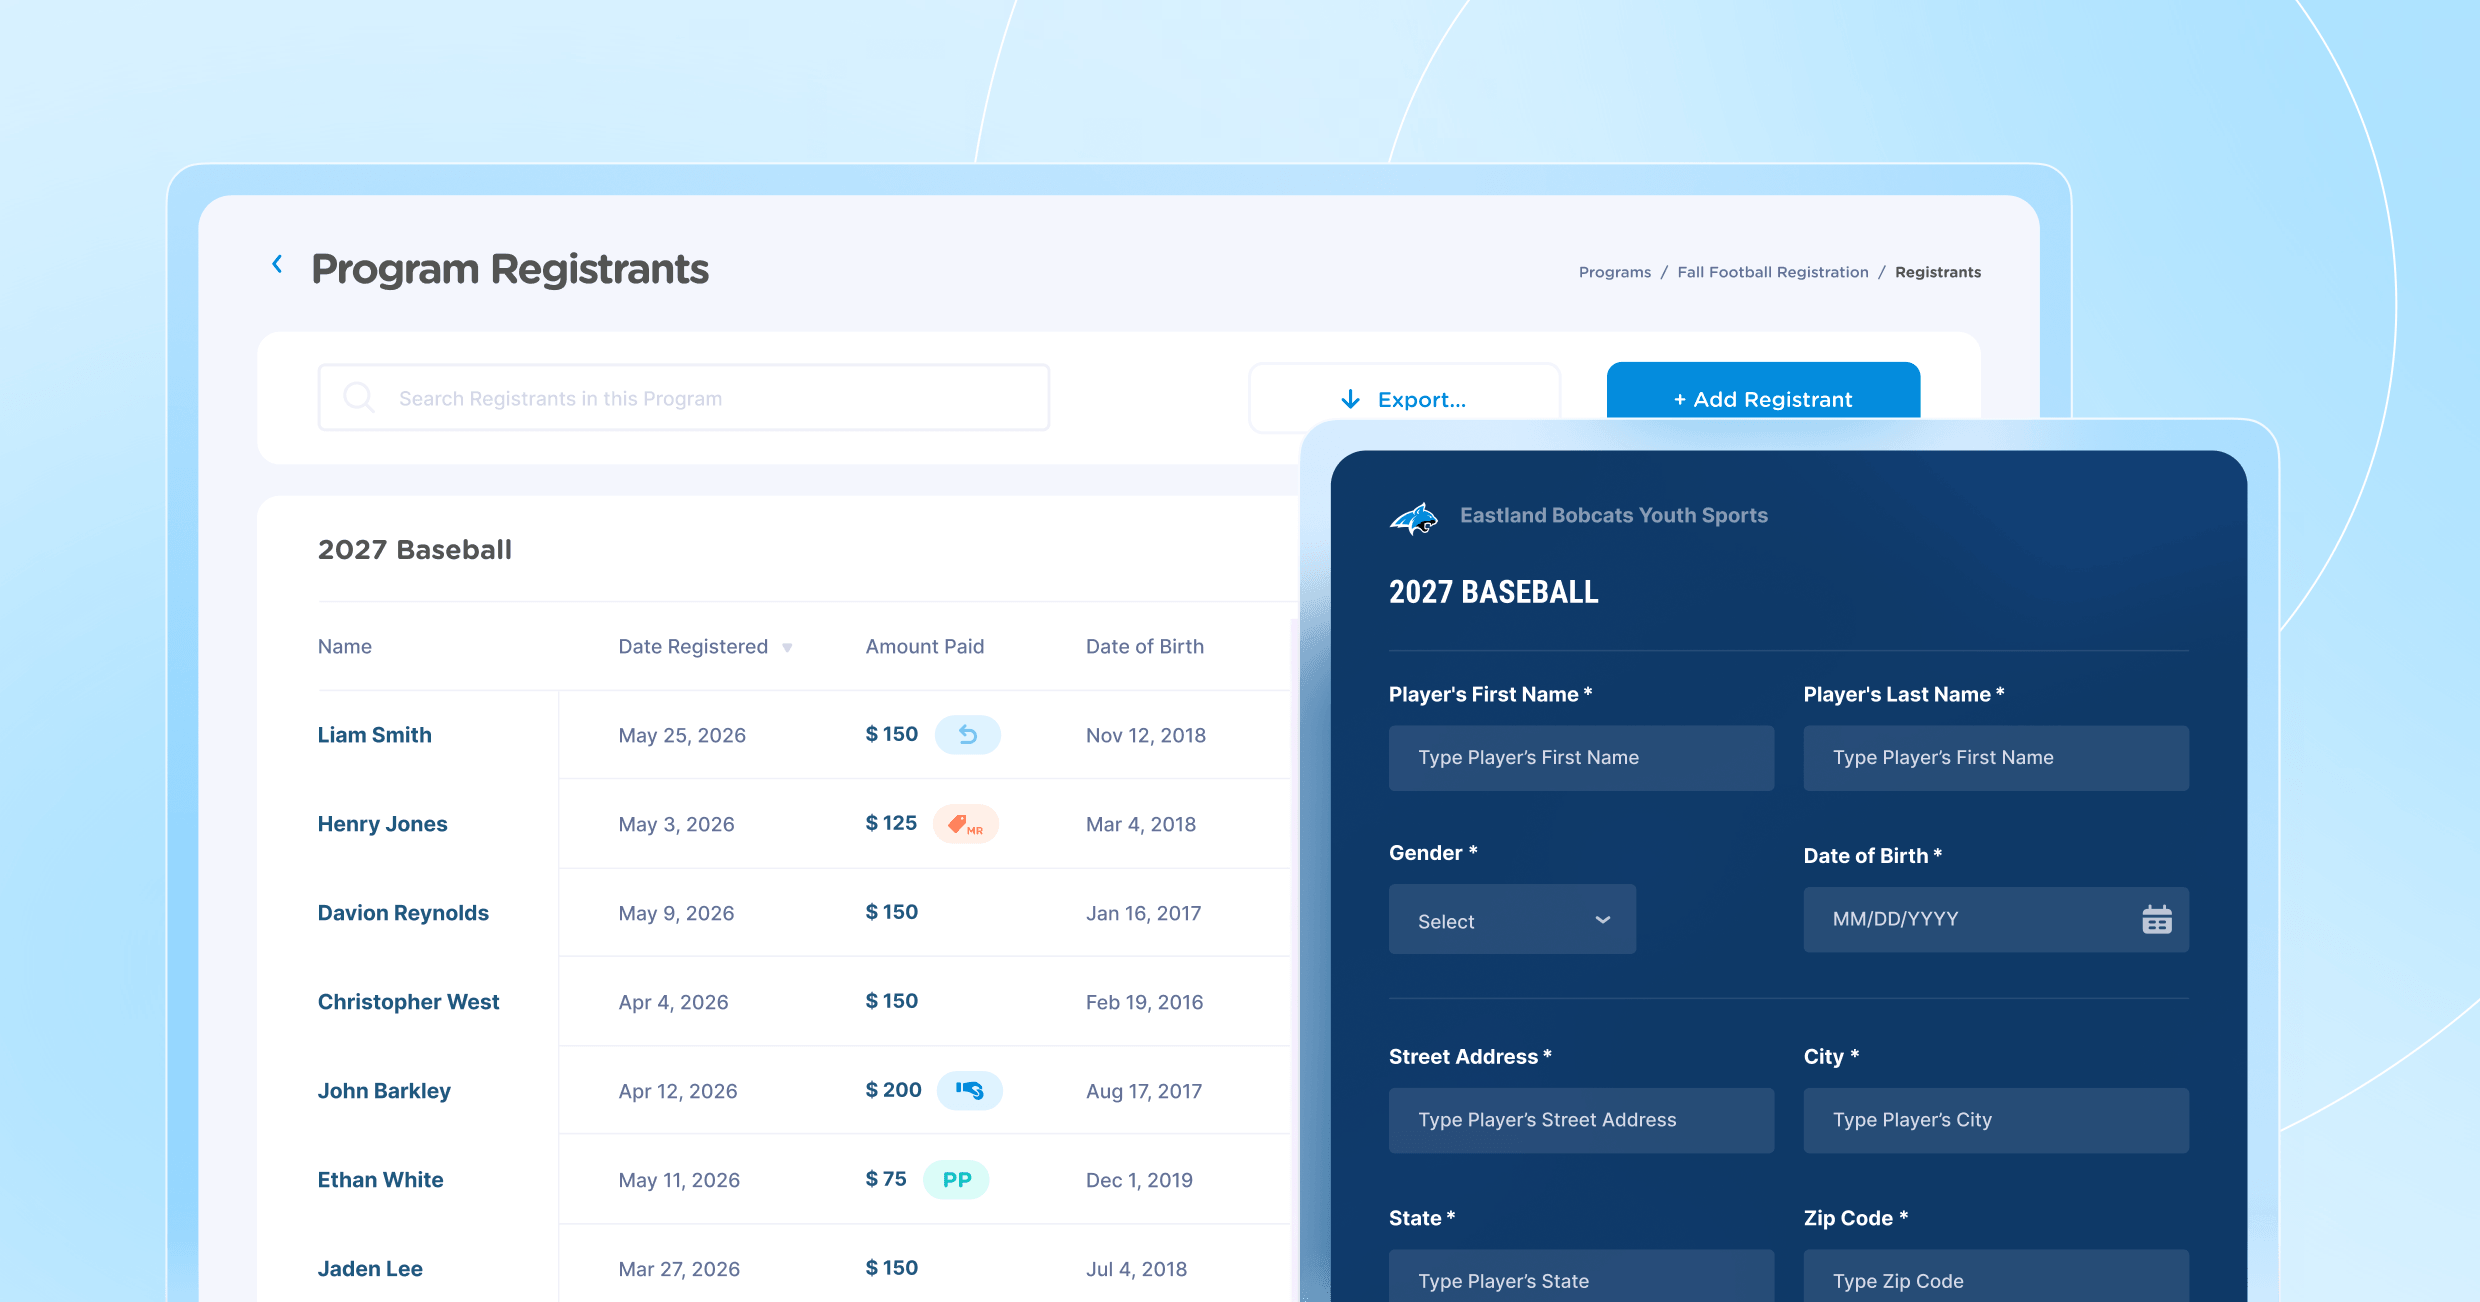
Task: Click the Name column header
Action: click(x=344, y=647)
